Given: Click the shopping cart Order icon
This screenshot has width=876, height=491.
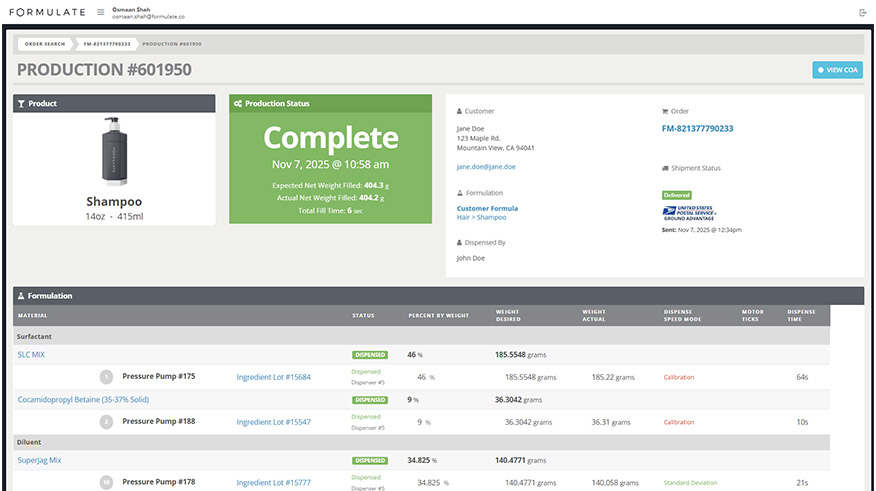Looking at the screenshot, I should point(665,111).
